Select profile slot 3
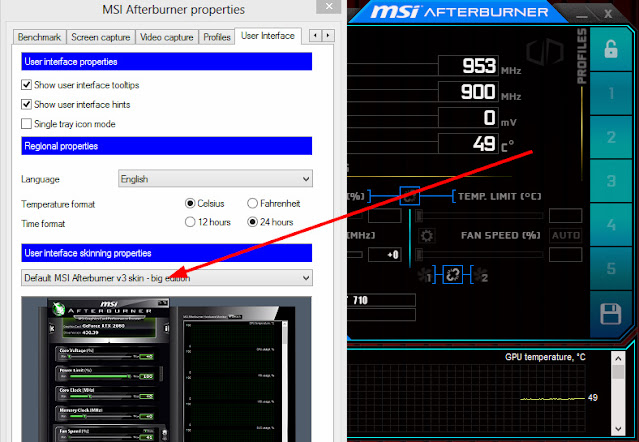 (611, 181)
